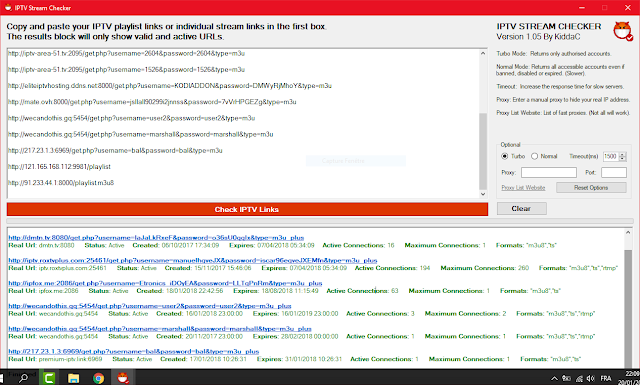Open the green Camtasia taskbar icon
This screenshot has width=640, height=385.
pos(49,378)
